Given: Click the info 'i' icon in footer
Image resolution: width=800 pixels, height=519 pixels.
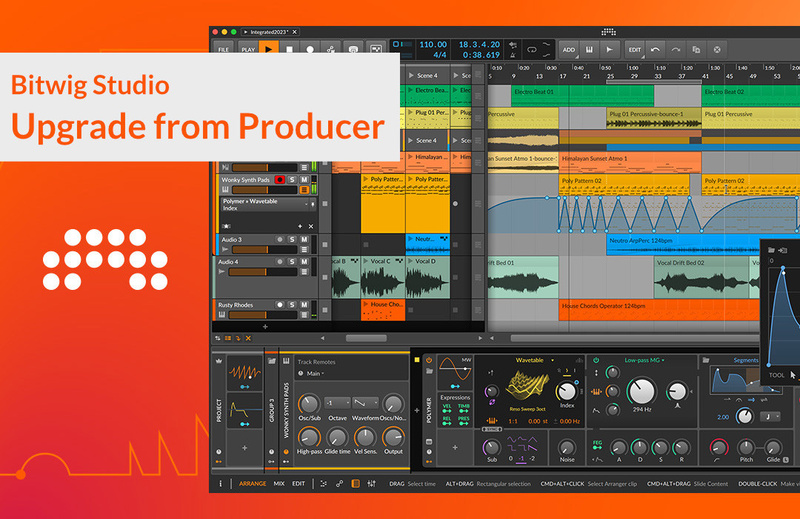Looking at the screenshot, I should click(x=220, y=483).
